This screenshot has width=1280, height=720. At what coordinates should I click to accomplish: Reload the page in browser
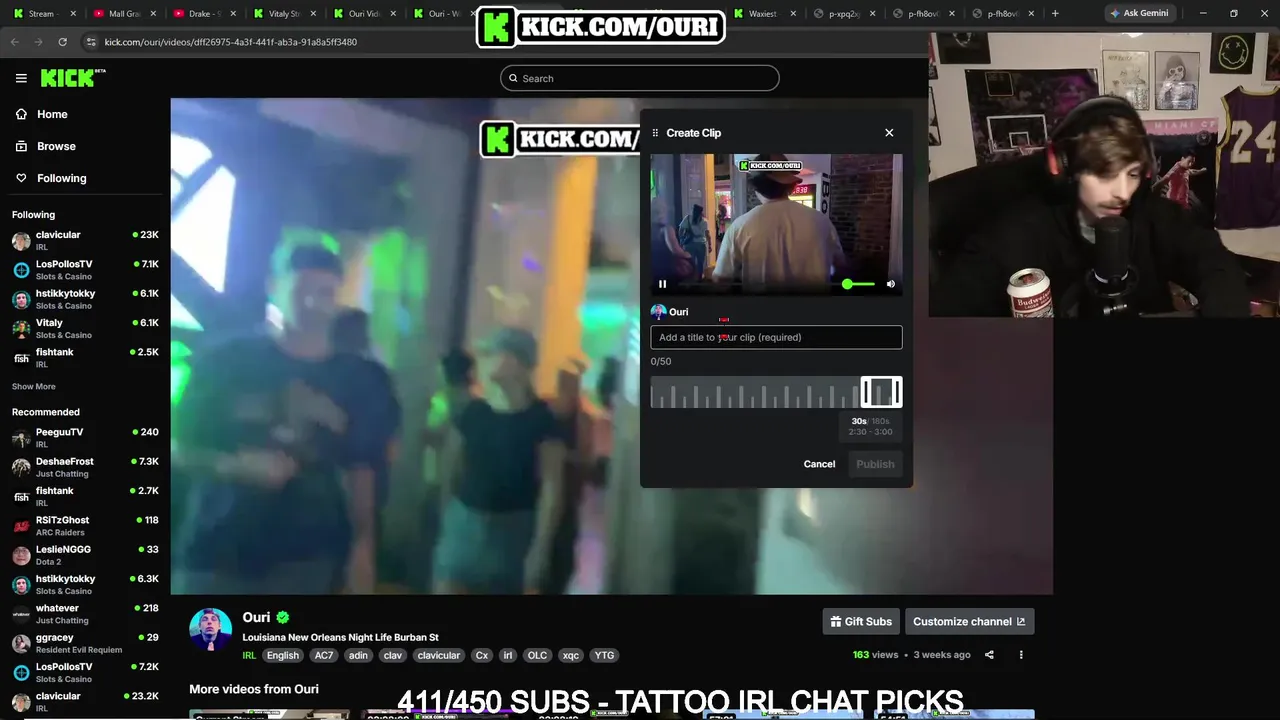pos(62,42)
